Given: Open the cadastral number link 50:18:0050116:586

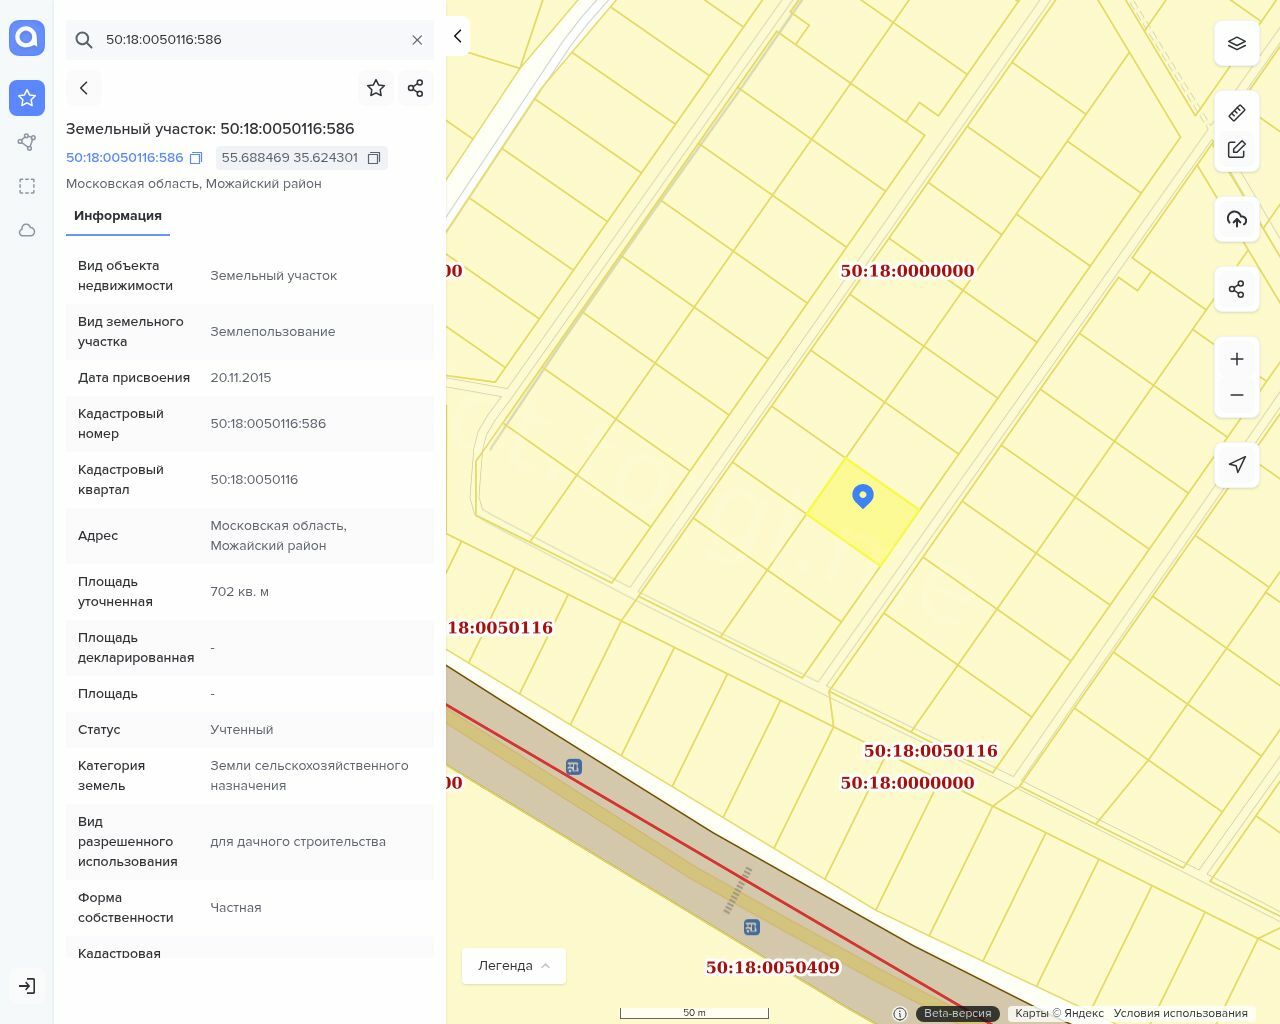Looking at the screenshot, I should (x=125, y=158).
